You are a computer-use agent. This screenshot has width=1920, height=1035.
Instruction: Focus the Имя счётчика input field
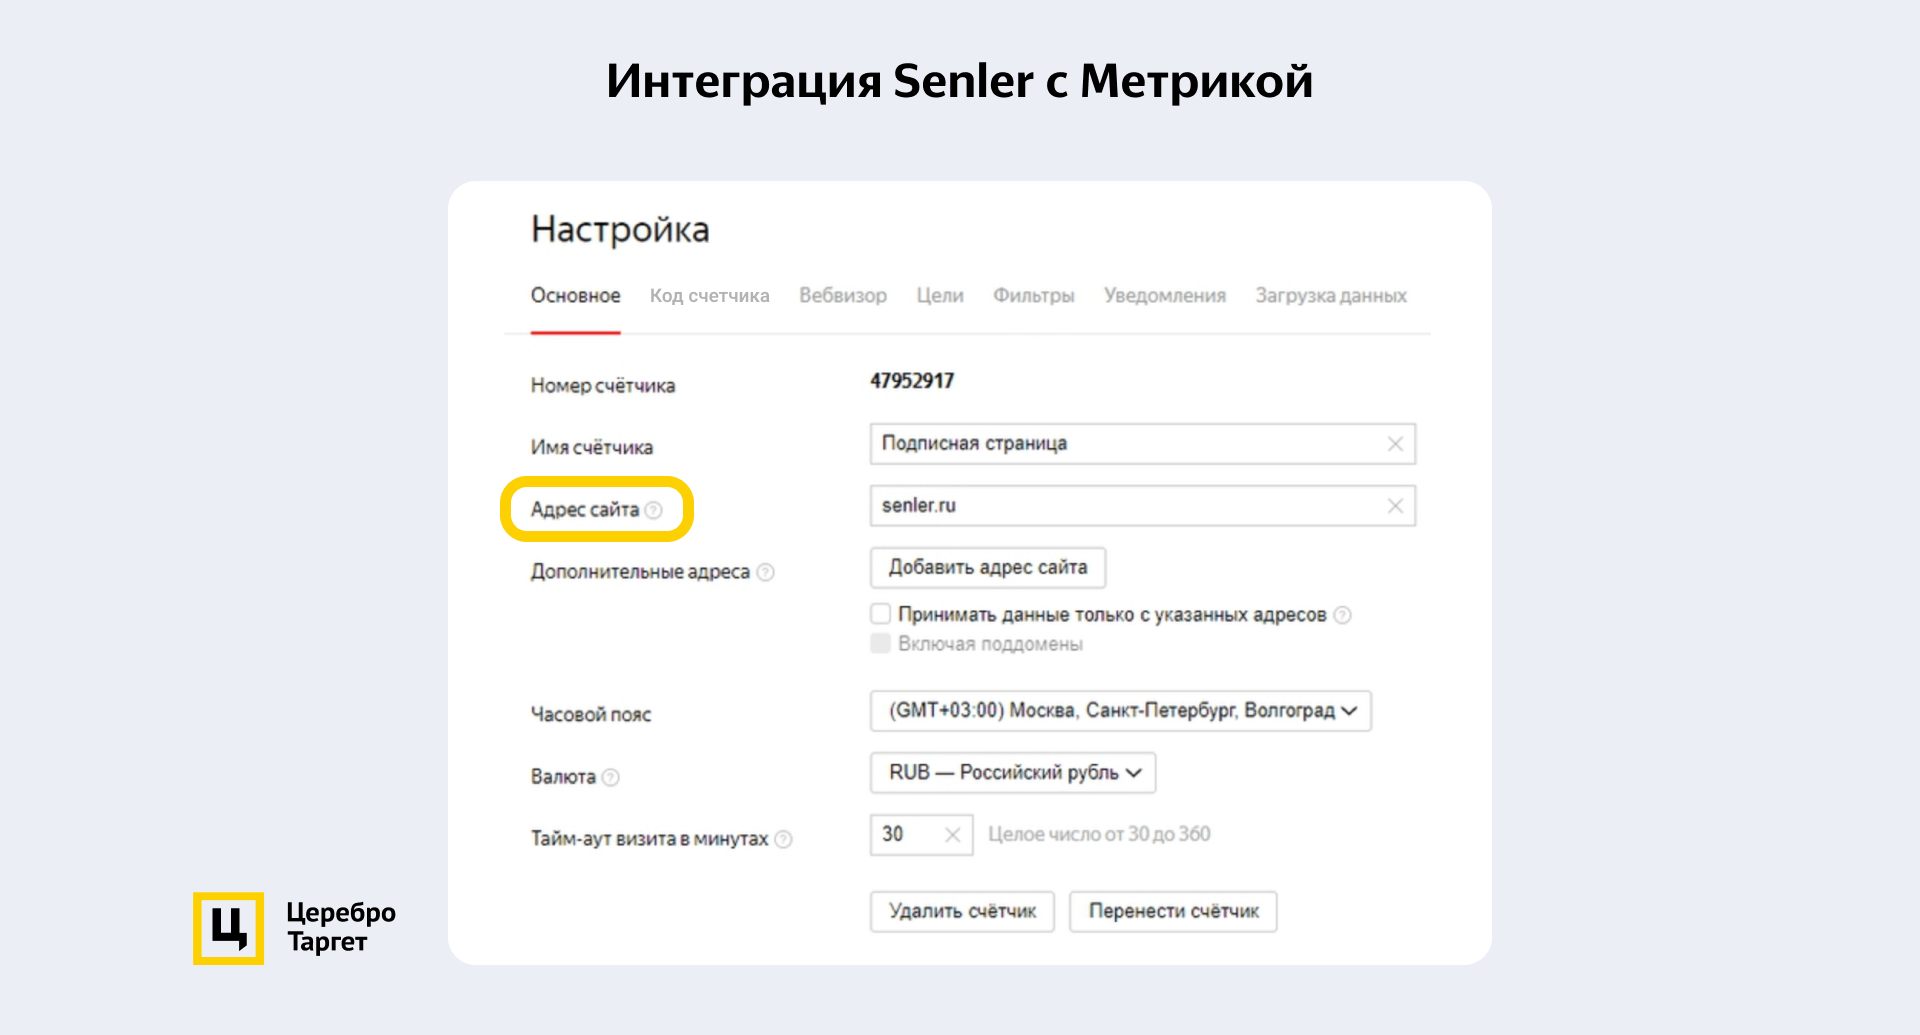point(1143,444)
